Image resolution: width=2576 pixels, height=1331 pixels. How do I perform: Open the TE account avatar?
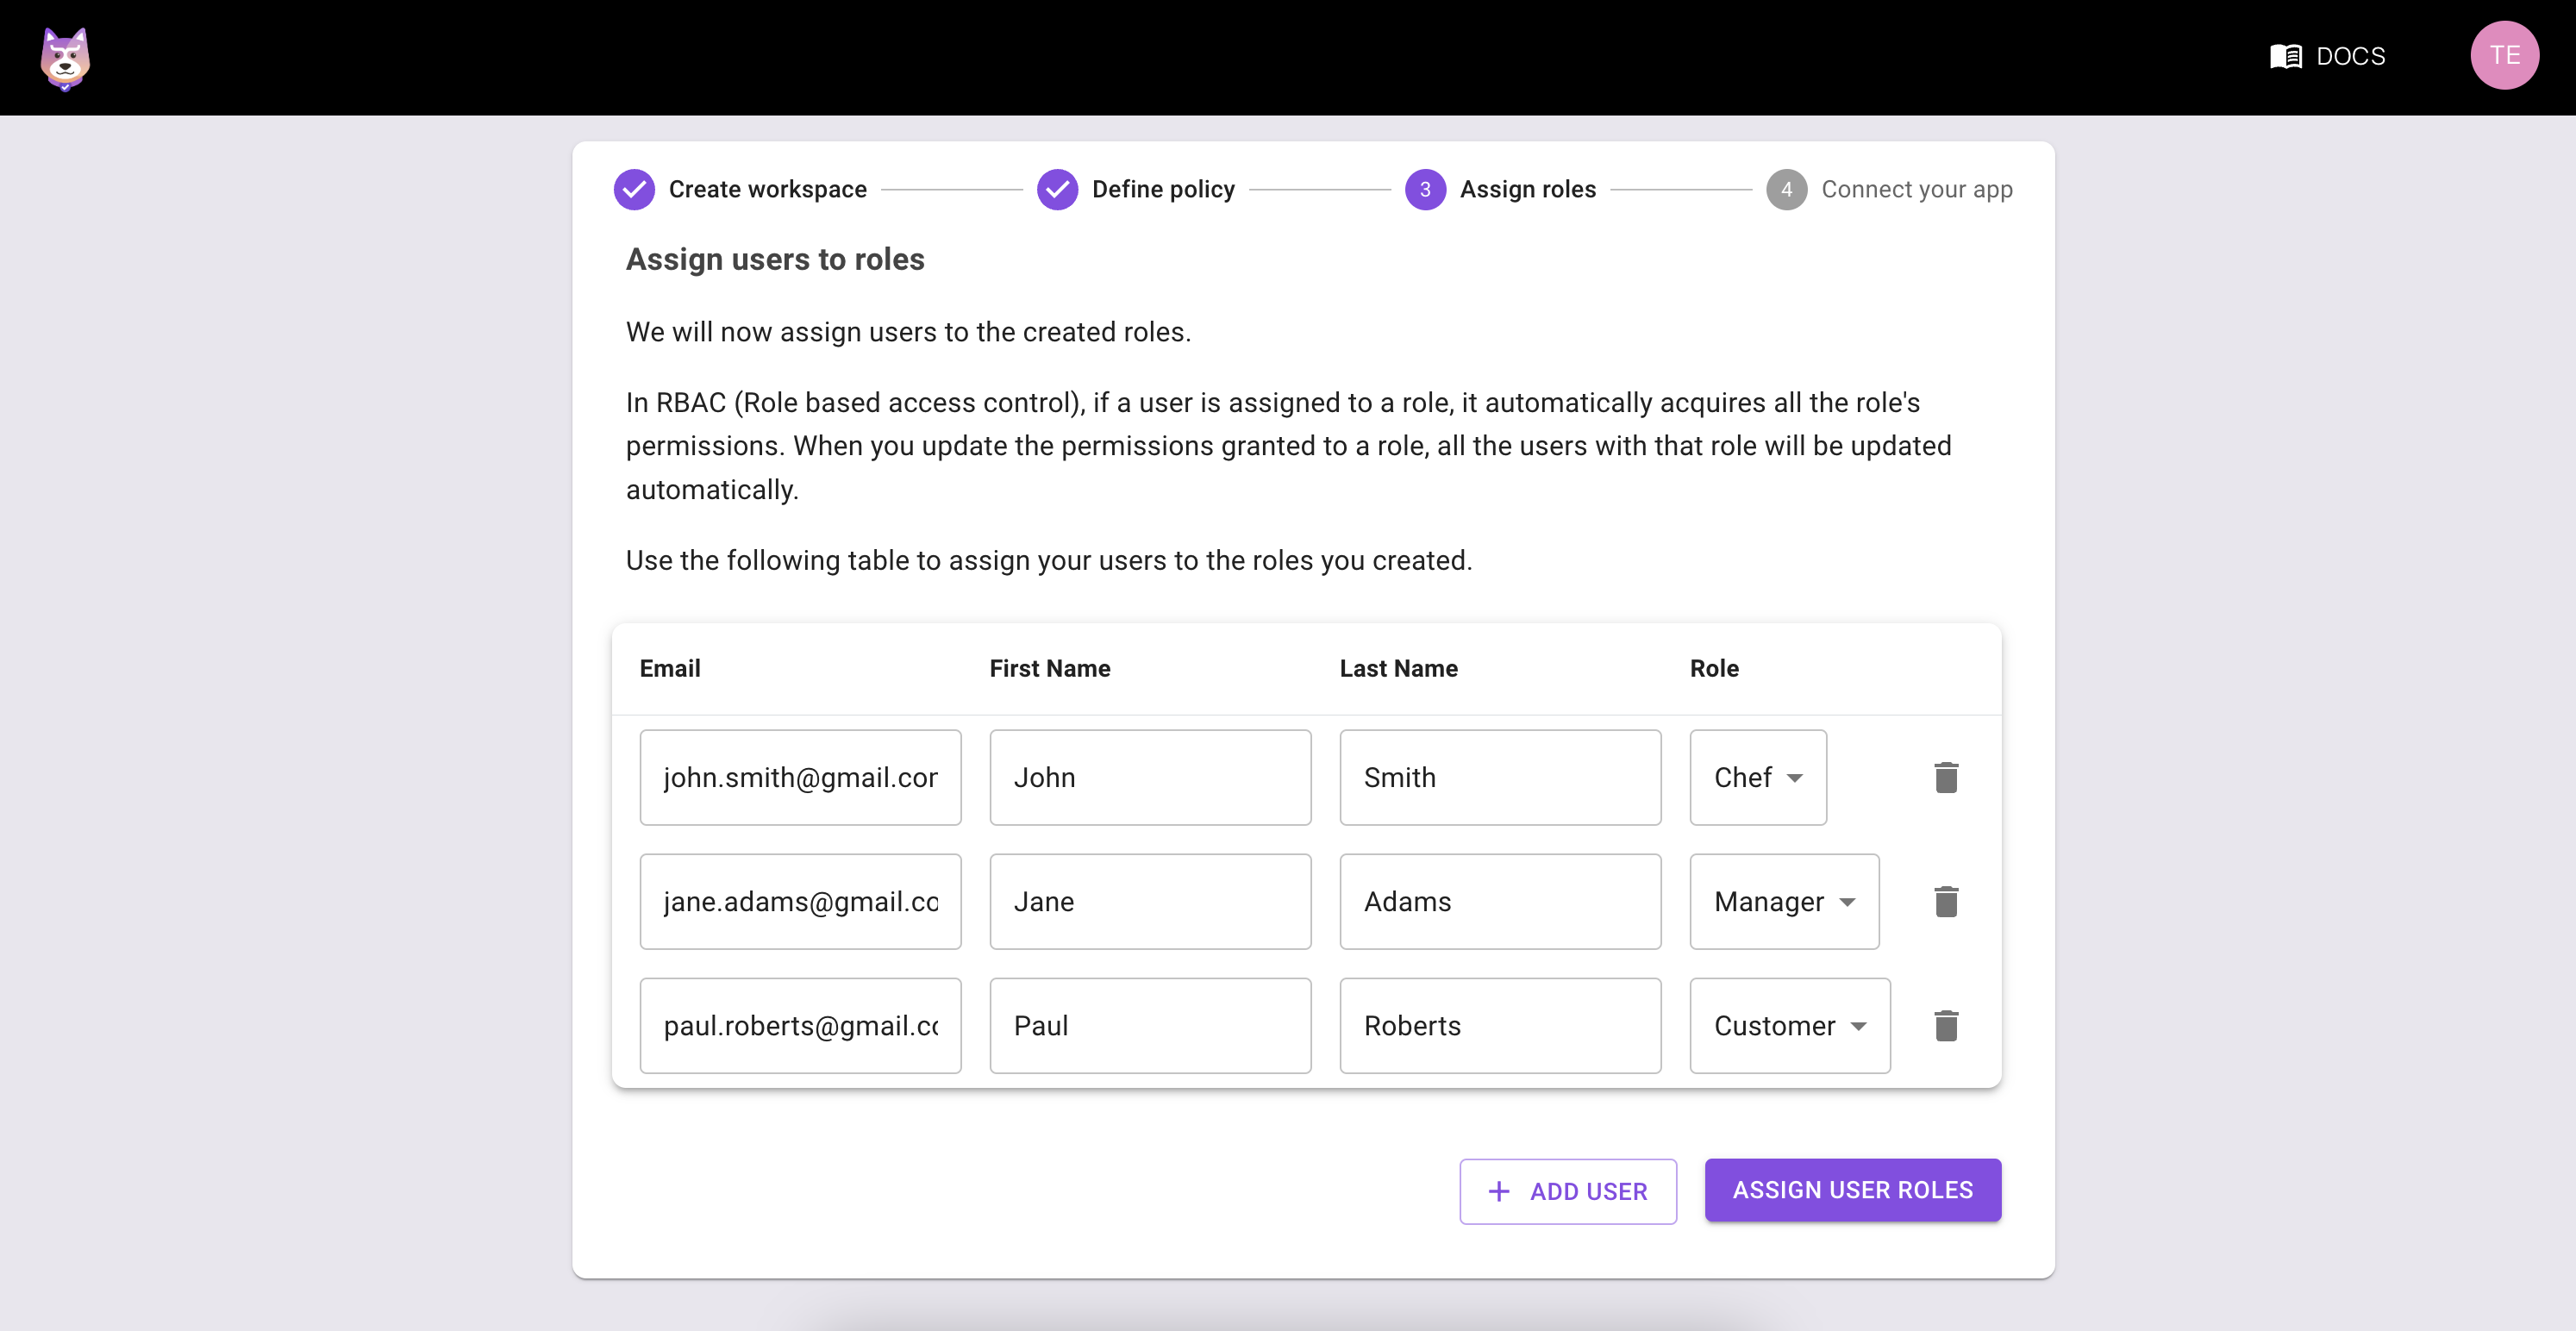2505,55
